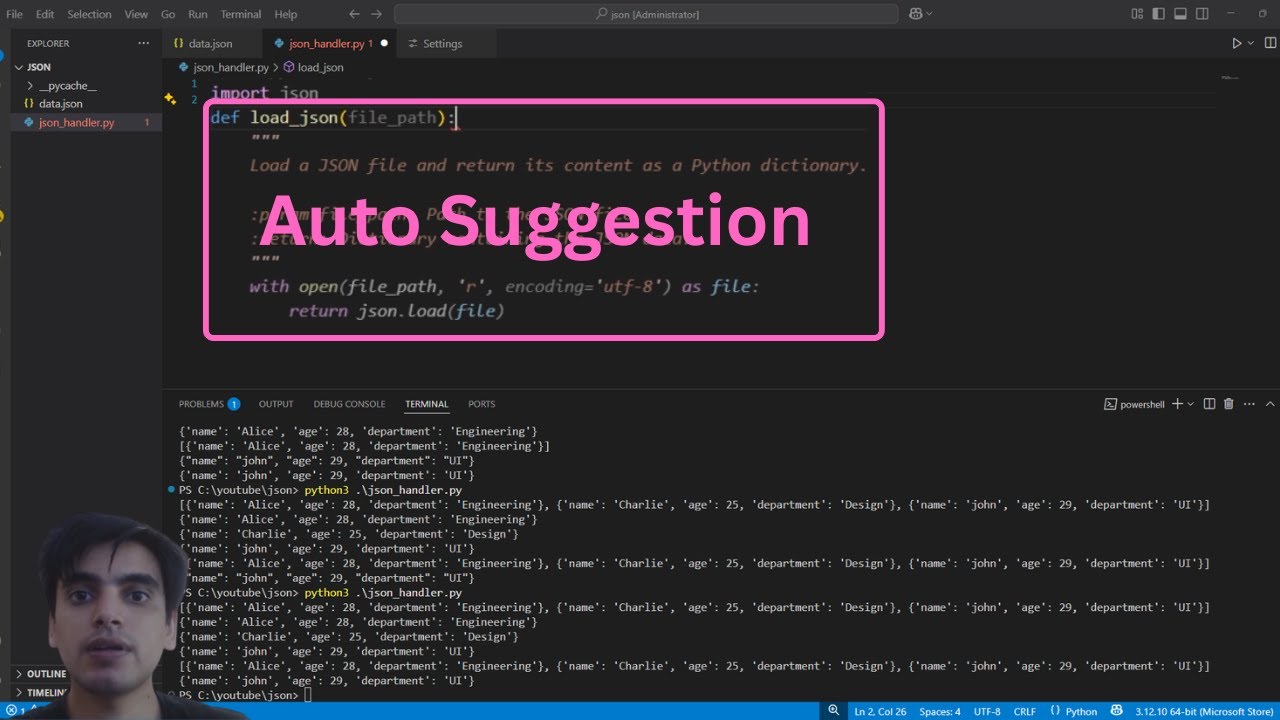
Task: Open the File menu
Action: click(15, 14)
